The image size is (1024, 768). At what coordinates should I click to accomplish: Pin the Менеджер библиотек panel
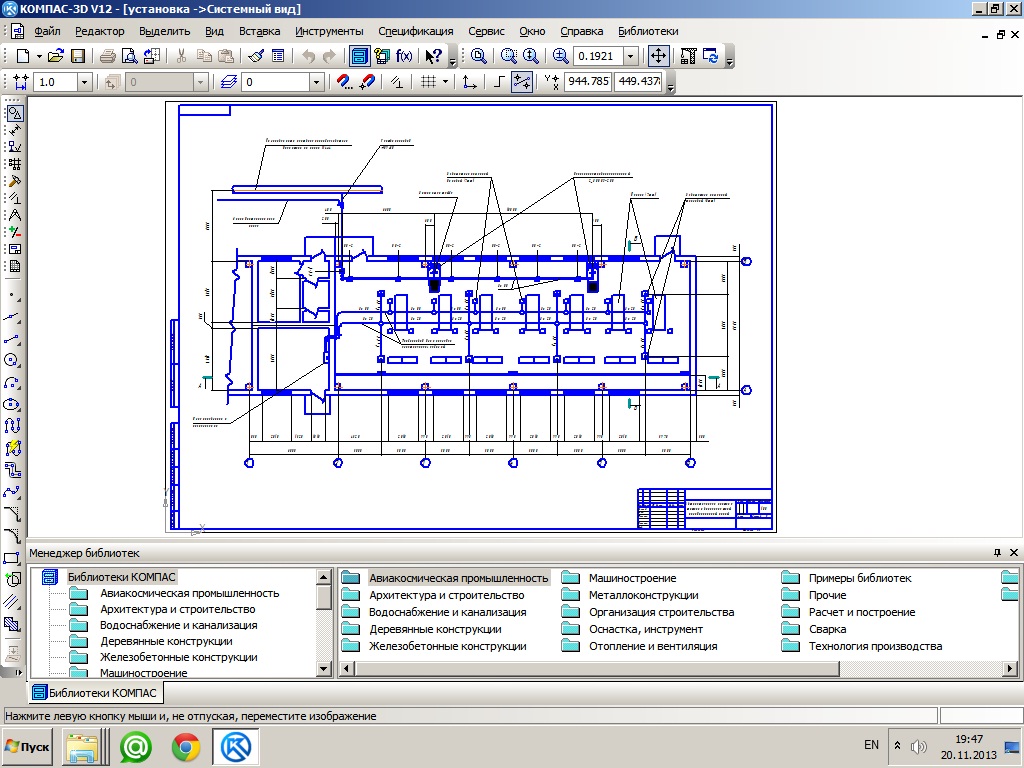[997, 552]
